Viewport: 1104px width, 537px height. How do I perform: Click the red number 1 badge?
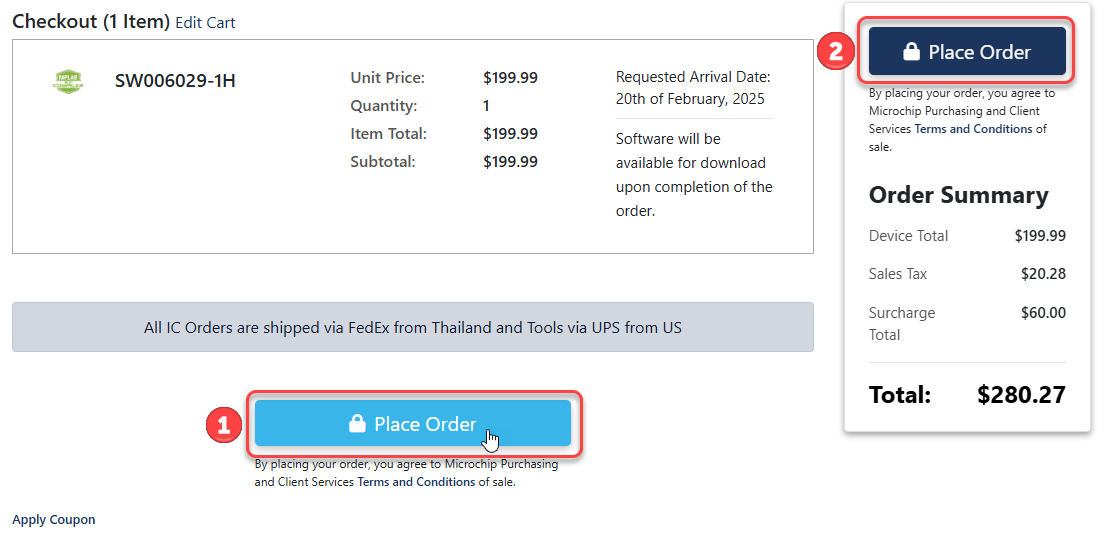(x=222, y=425)
